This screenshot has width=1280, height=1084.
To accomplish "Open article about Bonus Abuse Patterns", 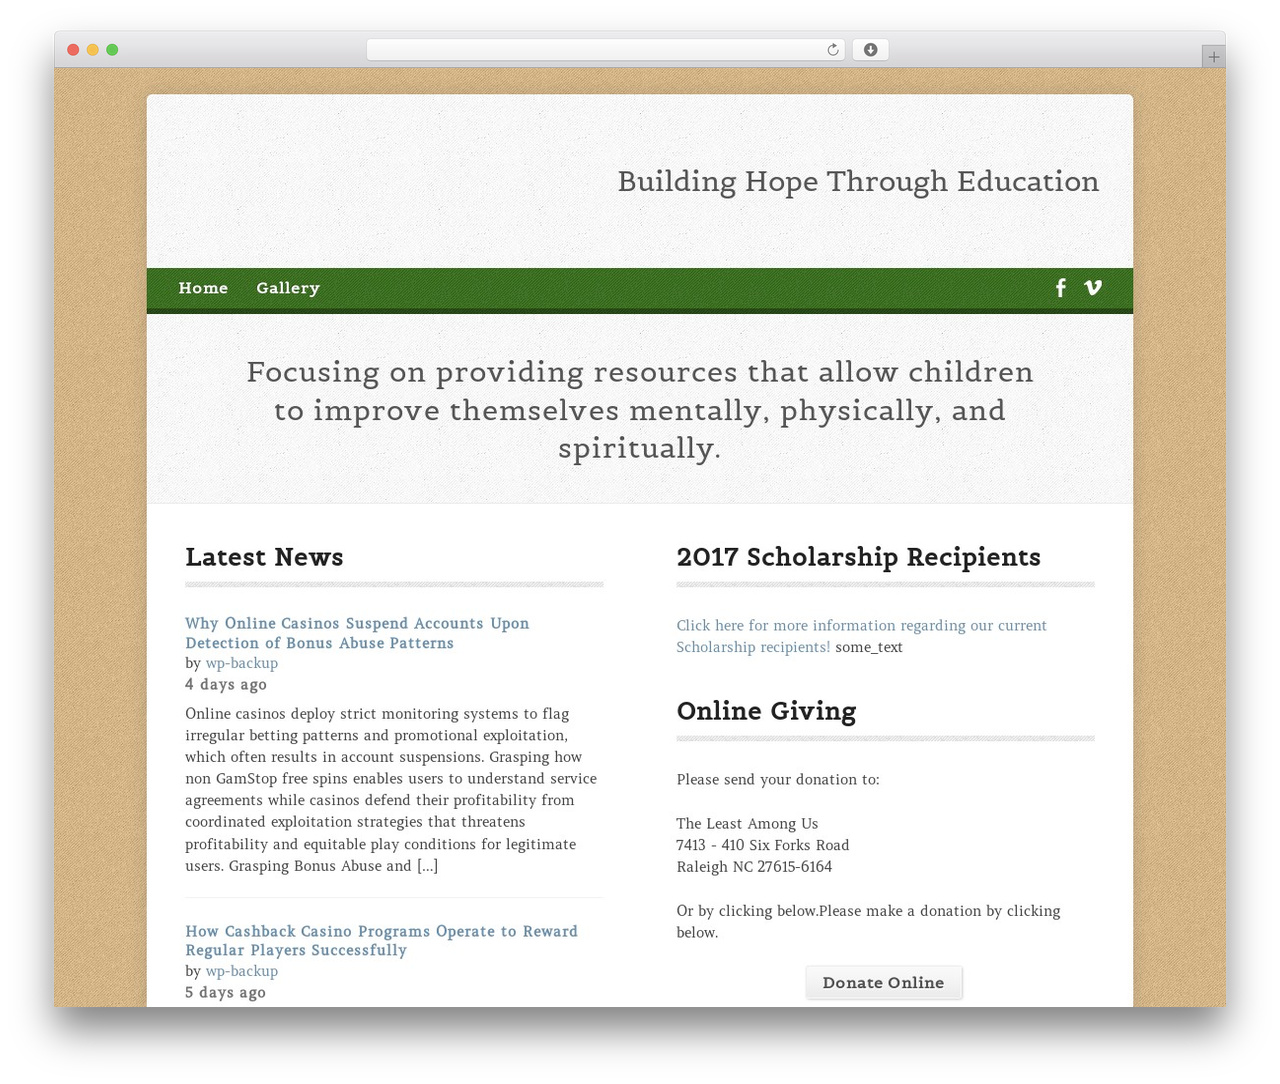I will [357, 633].
